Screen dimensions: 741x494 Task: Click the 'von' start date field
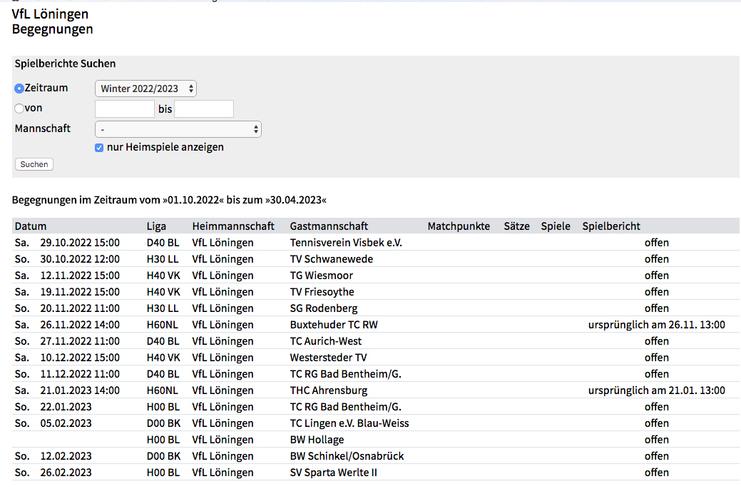click(124, 109)
